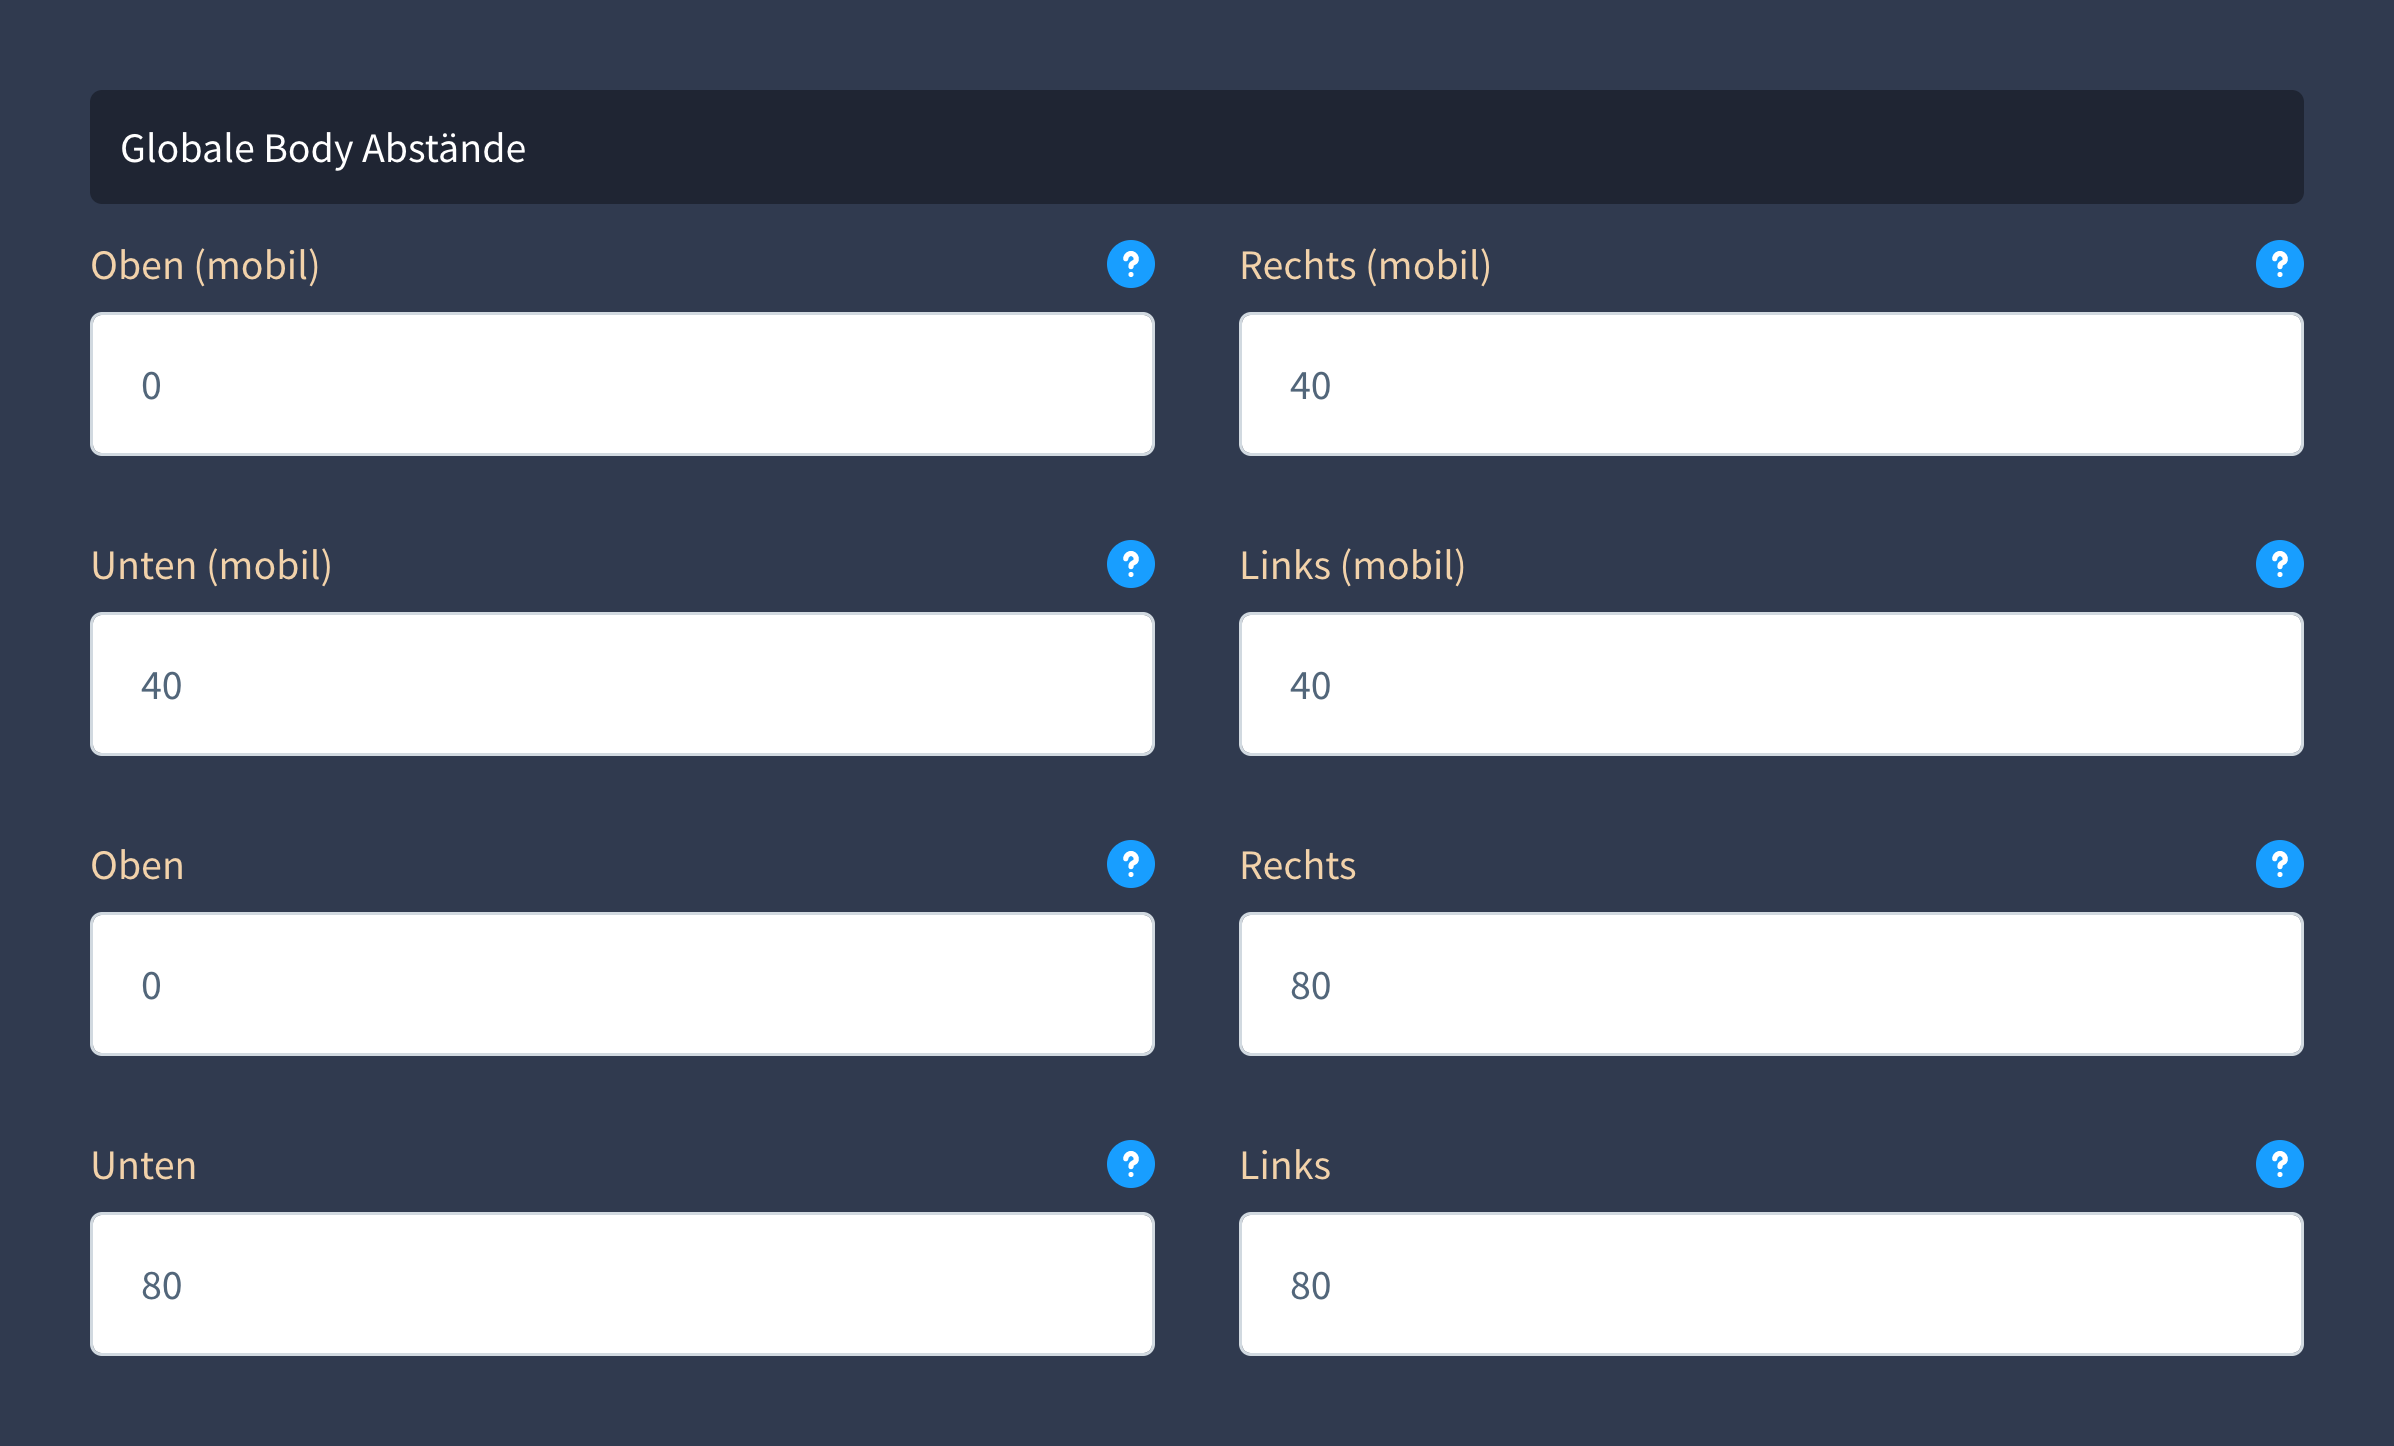Click question mark next to Unten
The image size is (2394, 1446).
point(1130,1164)
